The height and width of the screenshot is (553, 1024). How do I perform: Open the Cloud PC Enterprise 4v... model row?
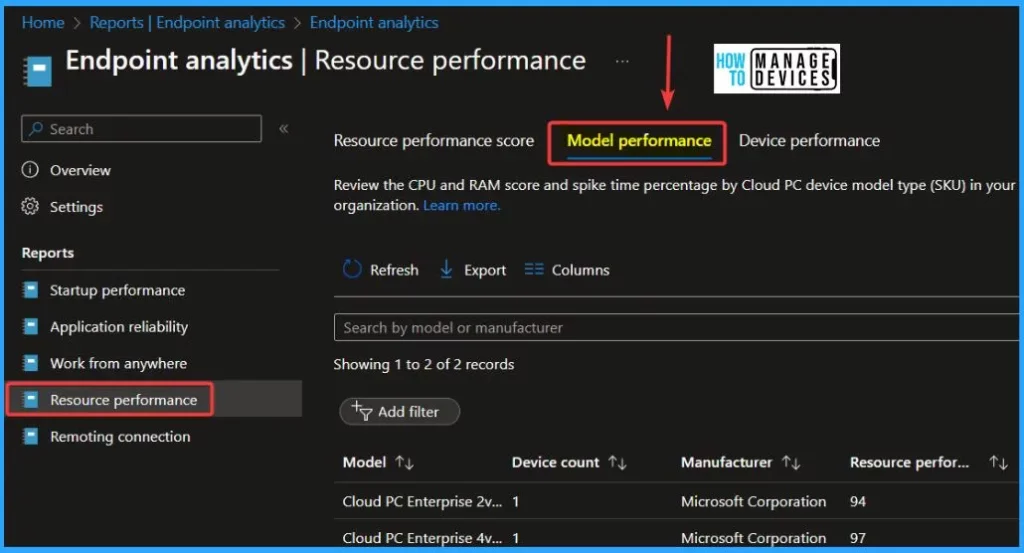422,538
